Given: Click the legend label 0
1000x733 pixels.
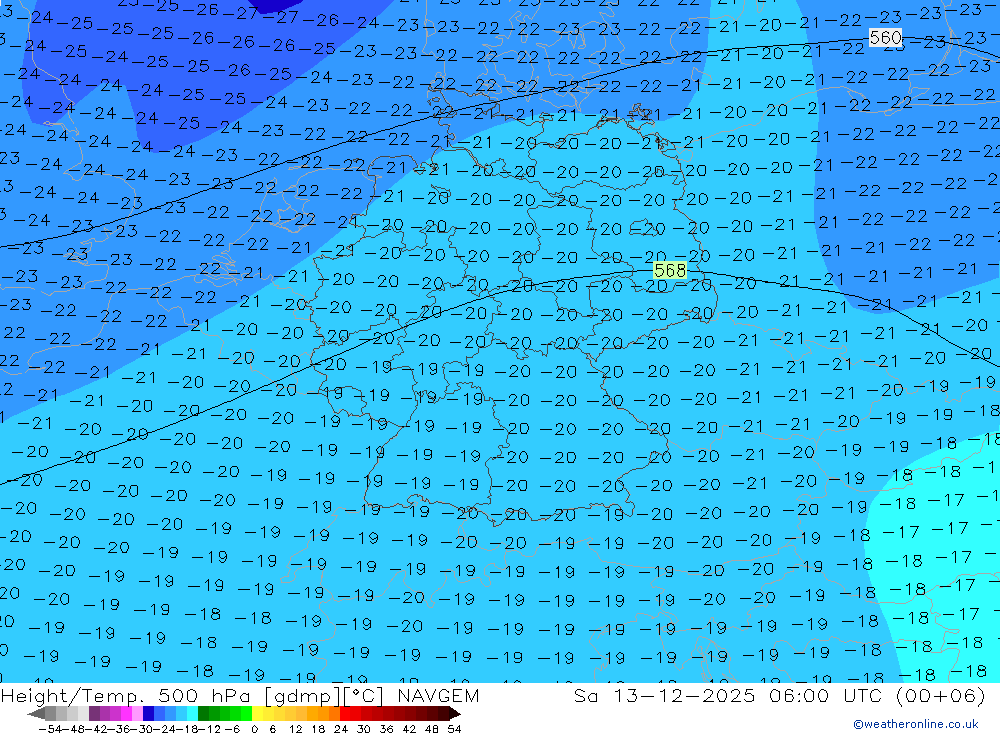Looking at the screenshot, I should [254, 729].
